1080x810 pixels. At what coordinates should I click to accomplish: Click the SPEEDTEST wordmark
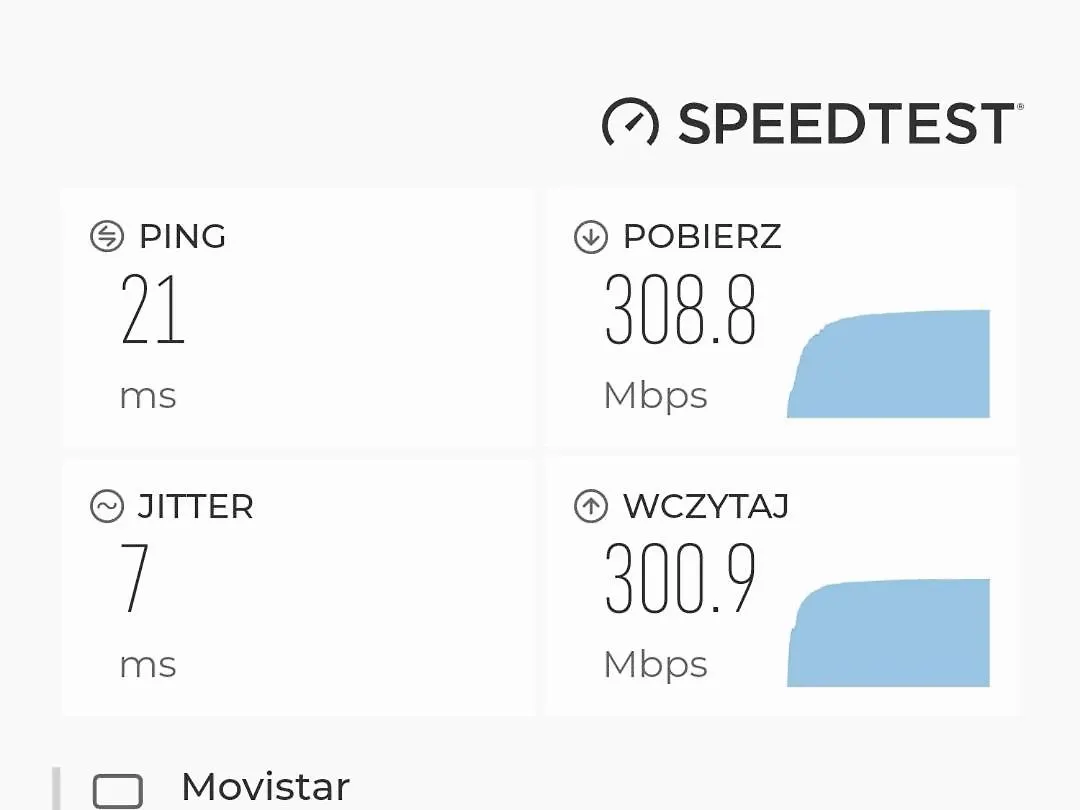coord(847,123)
